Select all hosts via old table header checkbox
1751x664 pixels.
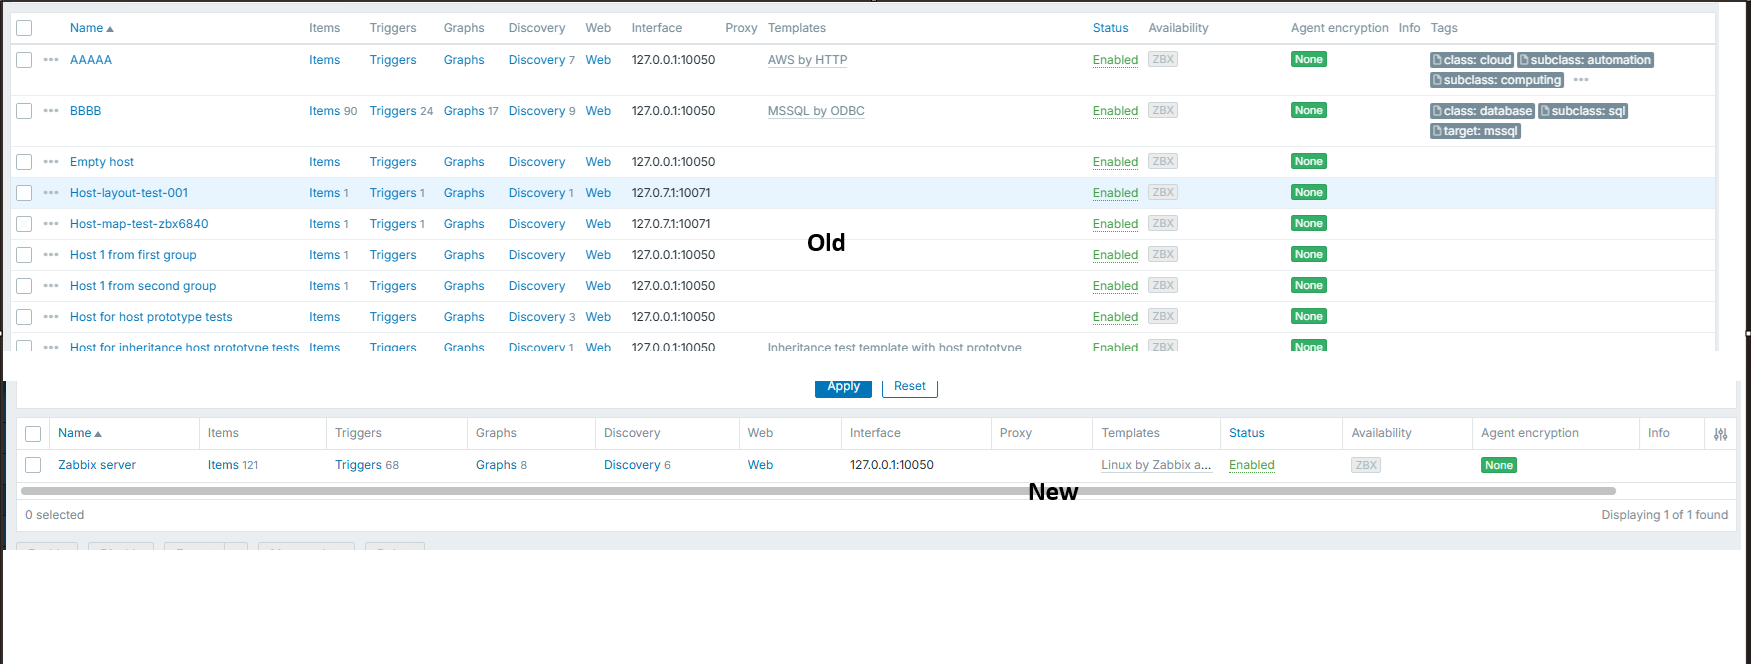24,28
